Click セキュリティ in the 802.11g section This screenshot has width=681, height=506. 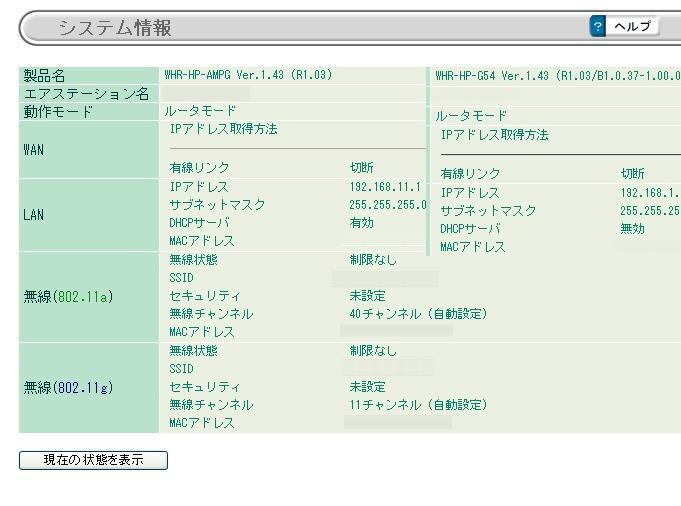205,387
